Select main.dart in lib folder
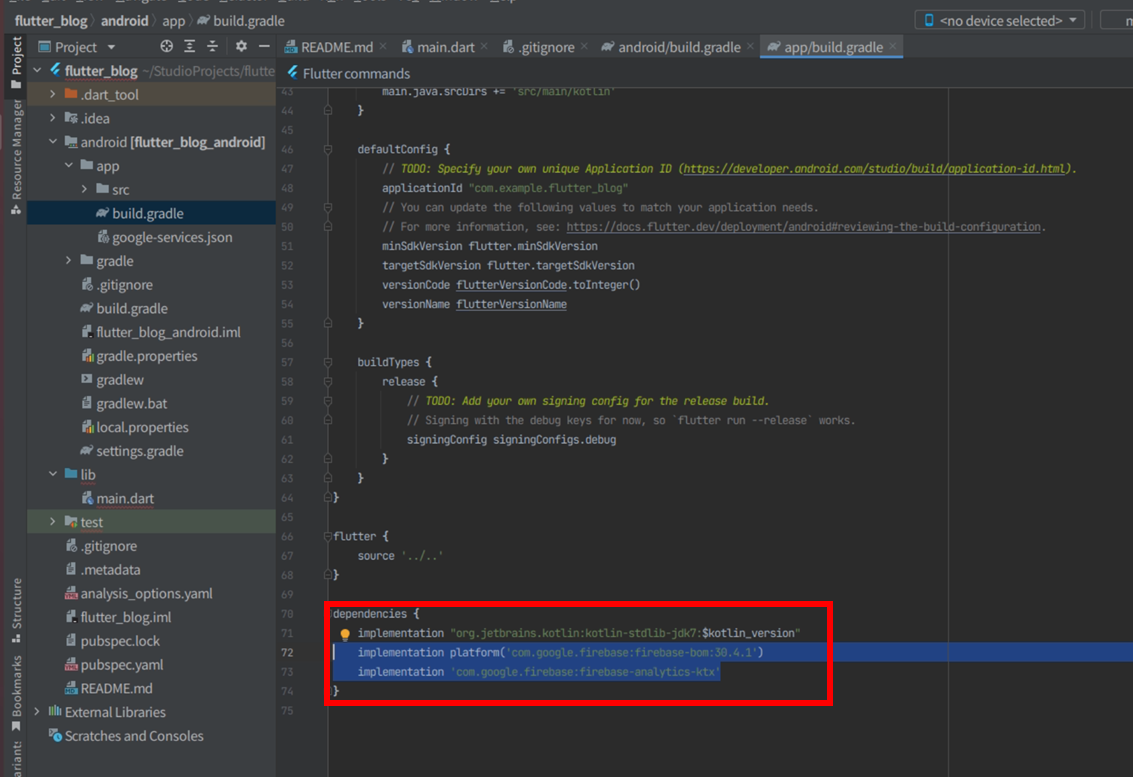Image resolution: width=1133 pixels, height=777 pixels. click(x=117, y=498)
